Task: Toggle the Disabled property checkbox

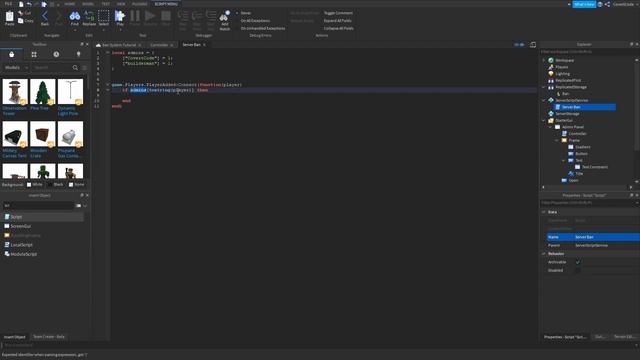Action: 578,270
